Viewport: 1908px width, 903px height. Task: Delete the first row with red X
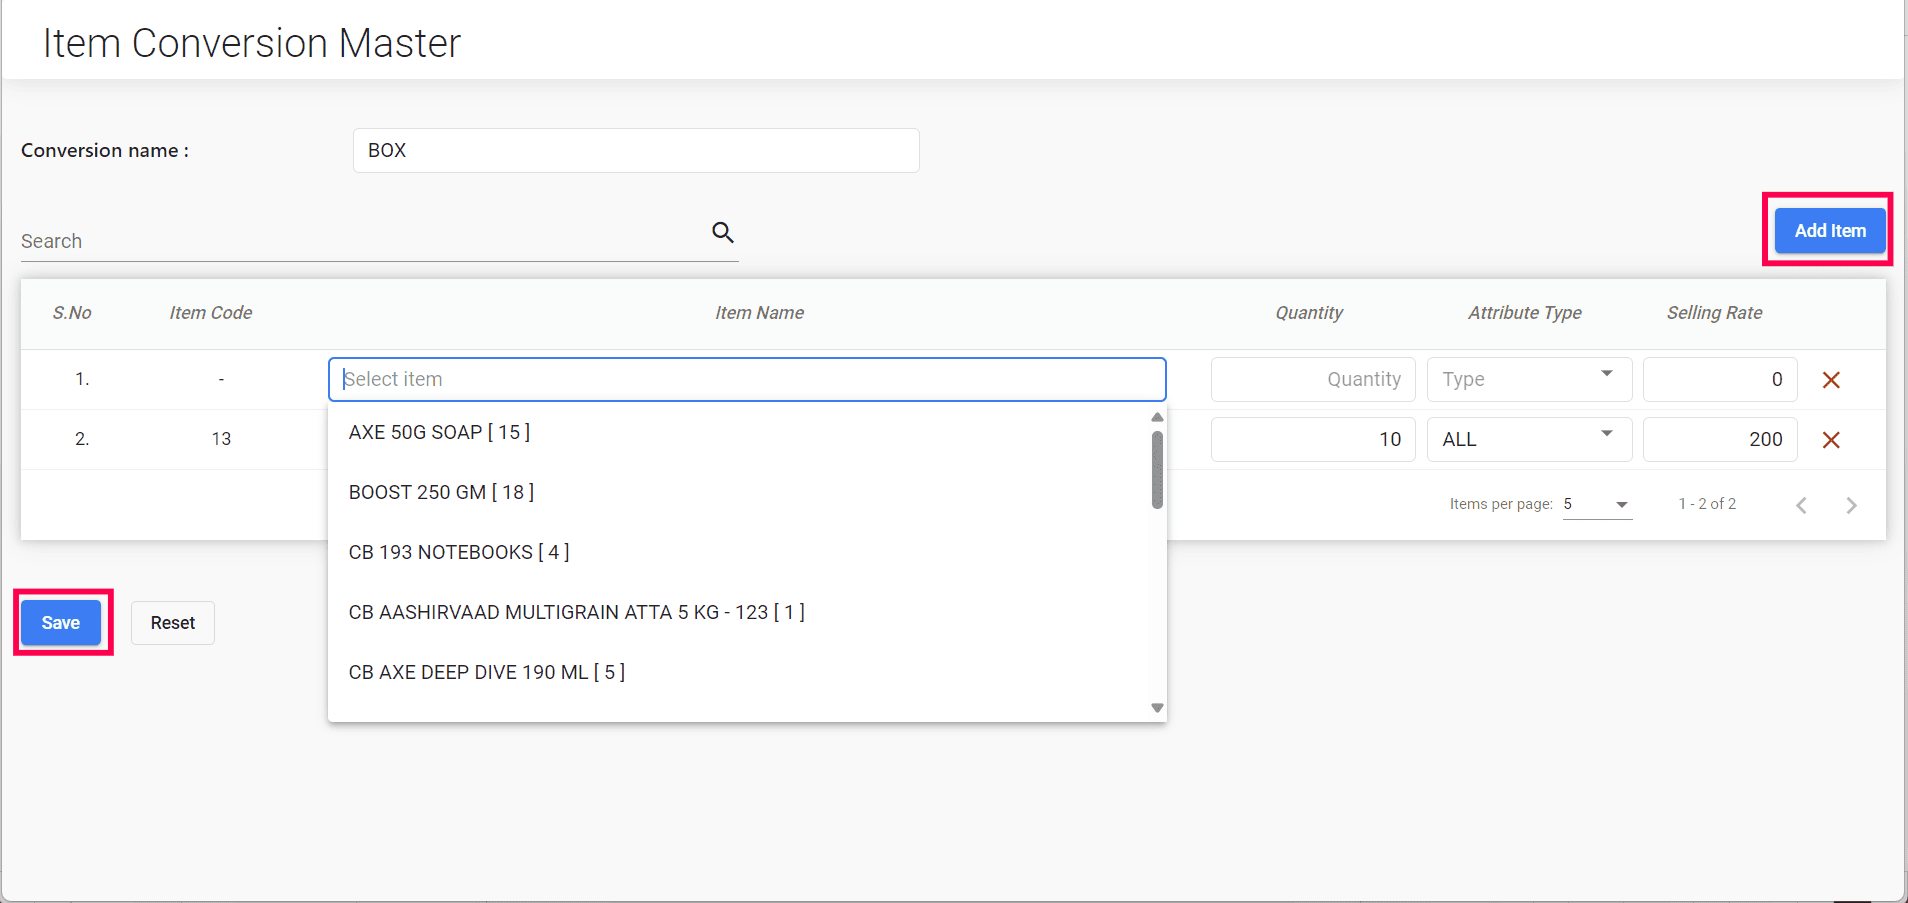click(x=1831, y=380)
